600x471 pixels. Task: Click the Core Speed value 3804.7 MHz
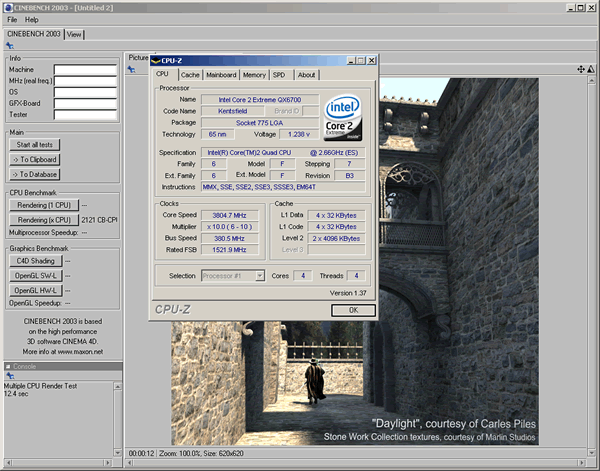coord(230,215)
